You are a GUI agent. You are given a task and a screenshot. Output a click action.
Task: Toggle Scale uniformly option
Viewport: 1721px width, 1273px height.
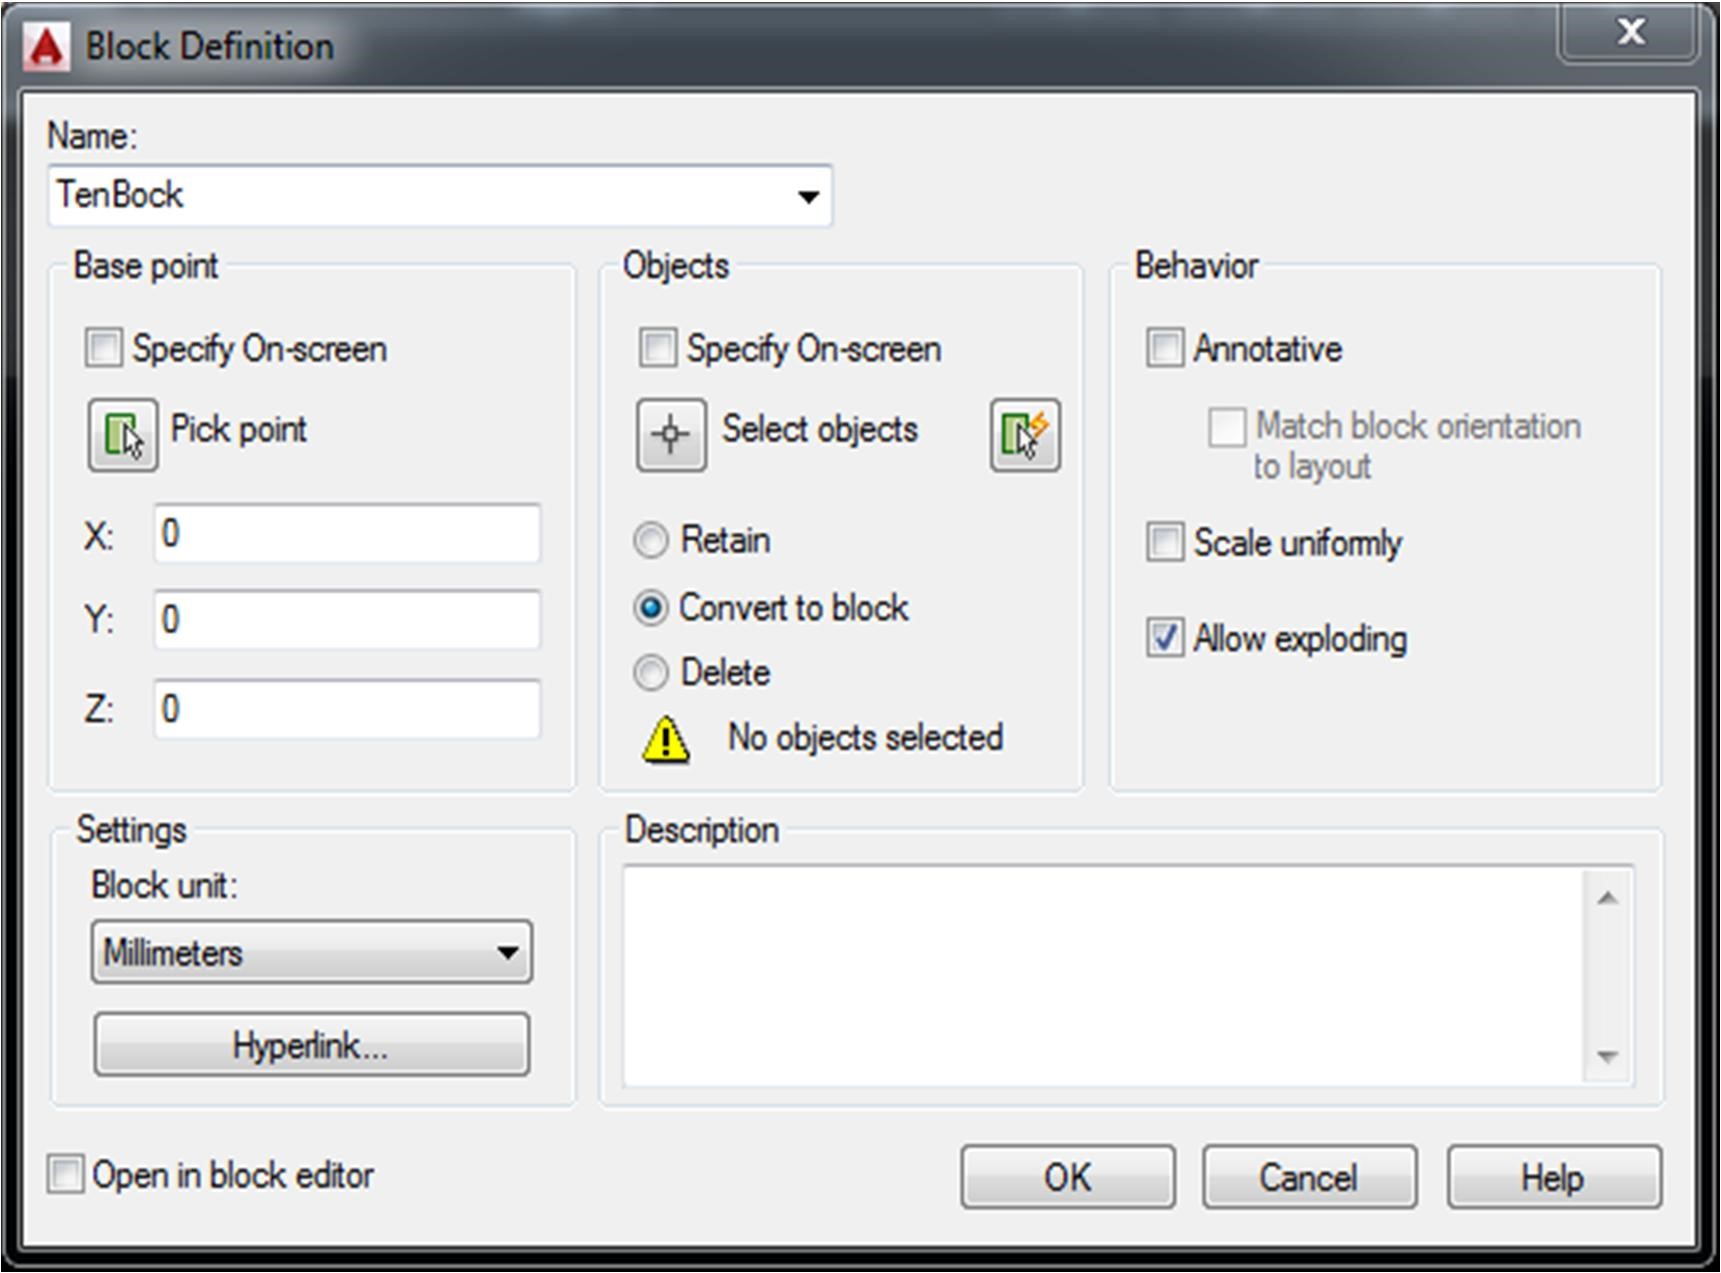point(1165,543)
